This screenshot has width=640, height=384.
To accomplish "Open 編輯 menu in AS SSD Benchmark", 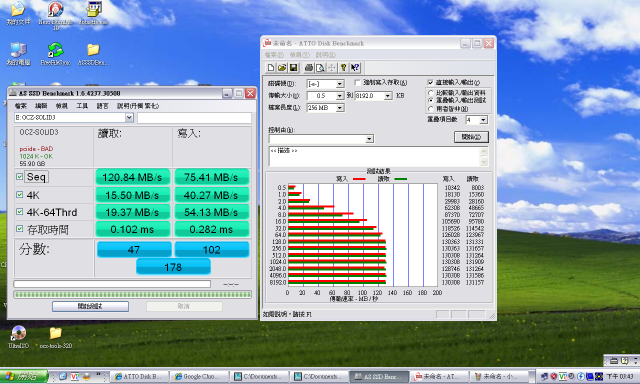I will point(41,106).
